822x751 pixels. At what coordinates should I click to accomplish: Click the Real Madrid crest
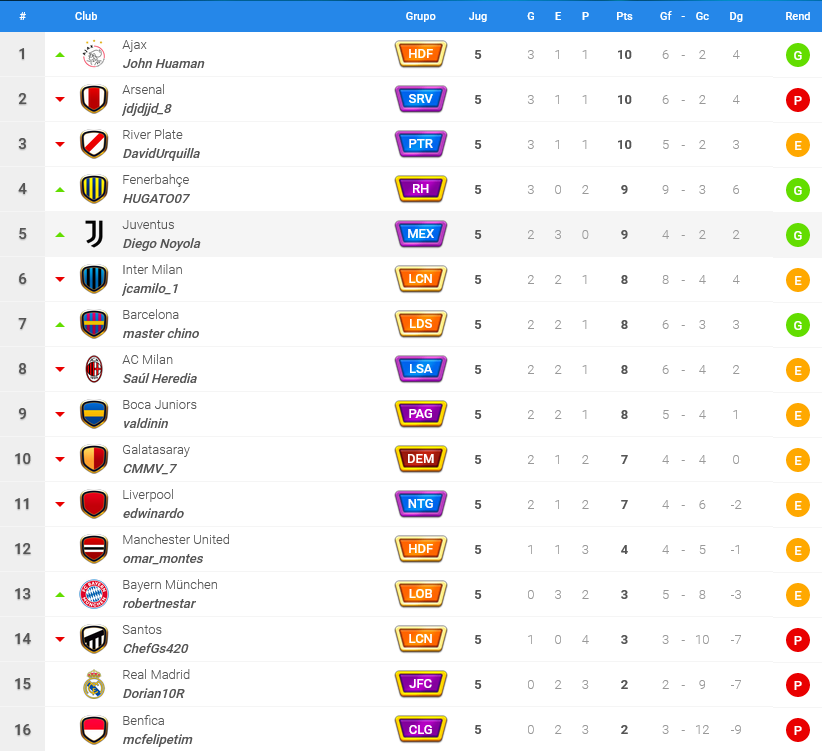click(94, 684)
